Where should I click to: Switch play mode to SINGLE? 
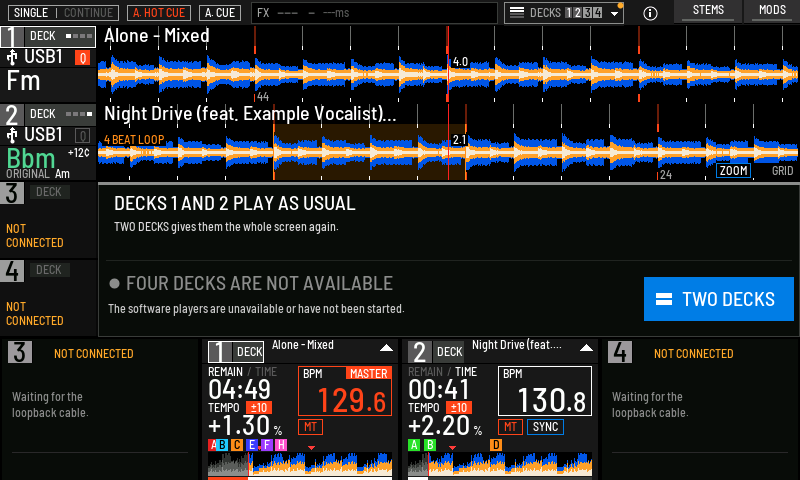[x=31, y=13]
